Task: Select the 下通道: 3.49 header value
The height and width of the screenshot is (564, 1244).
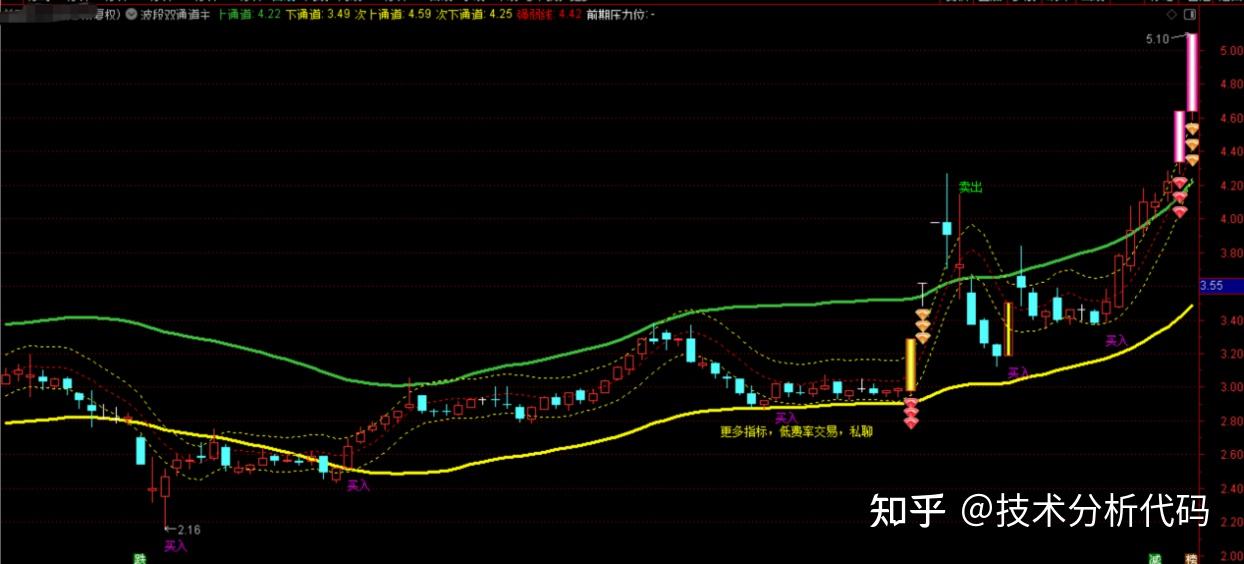Action: point(316,16)
